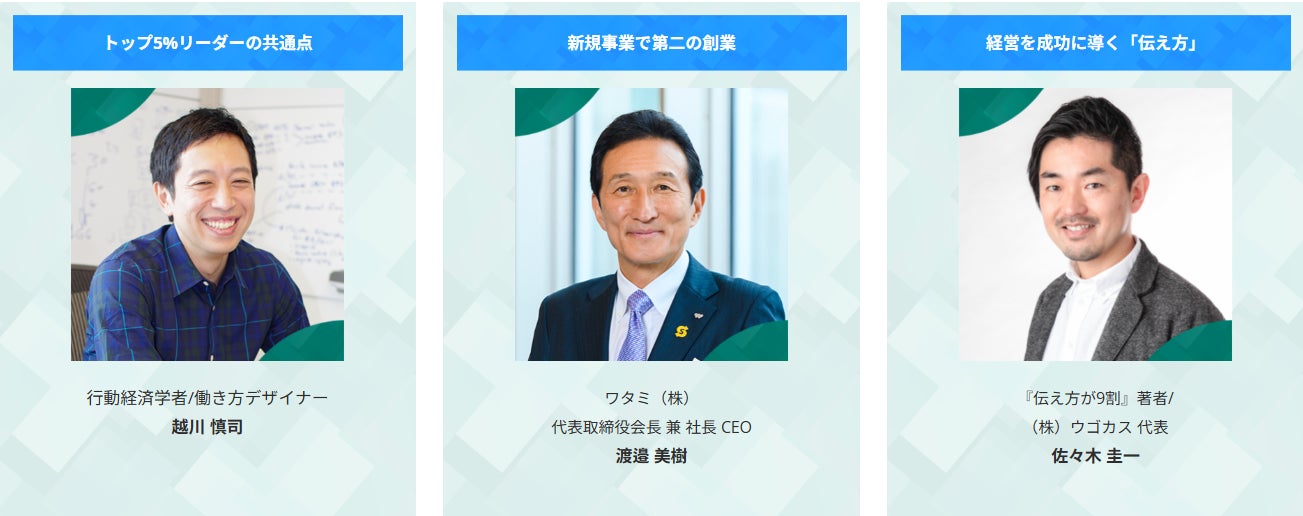This screenshot has height=516, width=1303.
Task: Open the speaker photo in the 越川 慎司 card
Action: [x=207, y=224]
